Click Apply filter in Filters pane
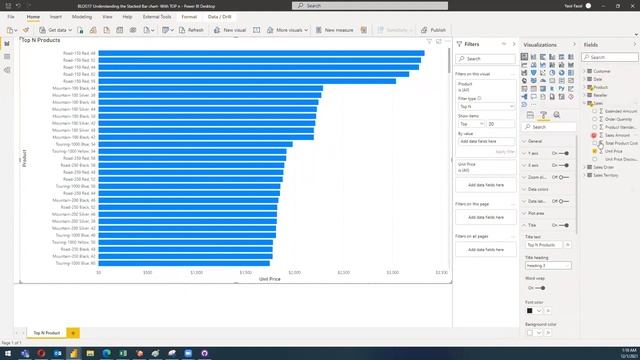Screen dimensions: 640x360 click(505, 151)
